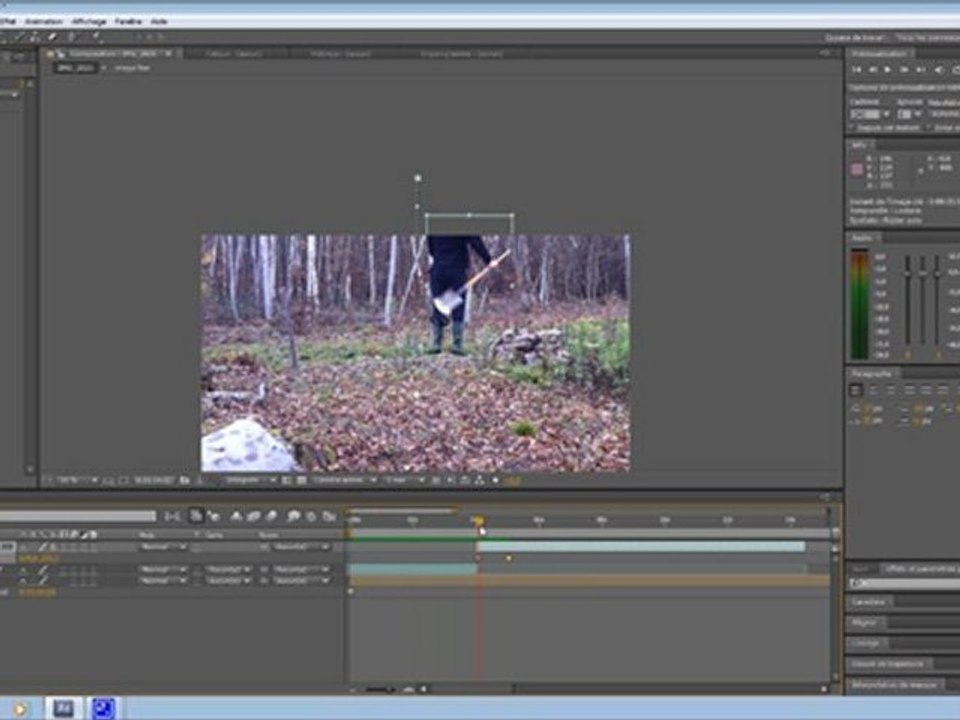Jump to first frame in preview panel

point(857,70)
